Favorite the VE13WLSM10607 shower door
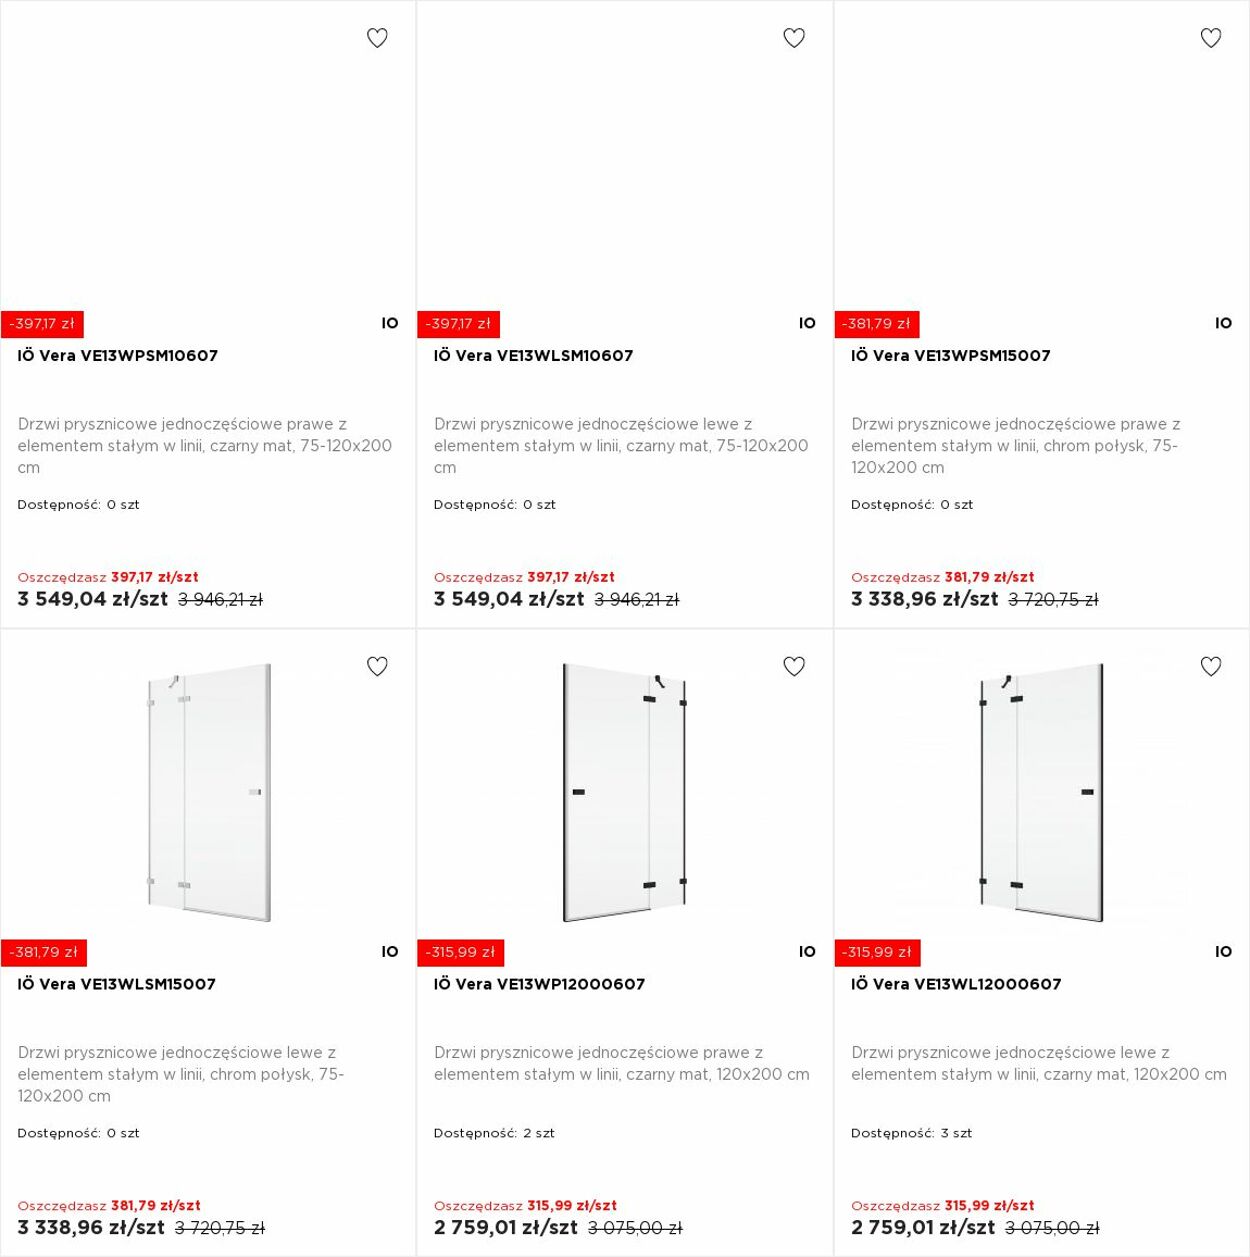Image resolution: width=1250 pixels, height=1257 pixels. tap(794, 38)
